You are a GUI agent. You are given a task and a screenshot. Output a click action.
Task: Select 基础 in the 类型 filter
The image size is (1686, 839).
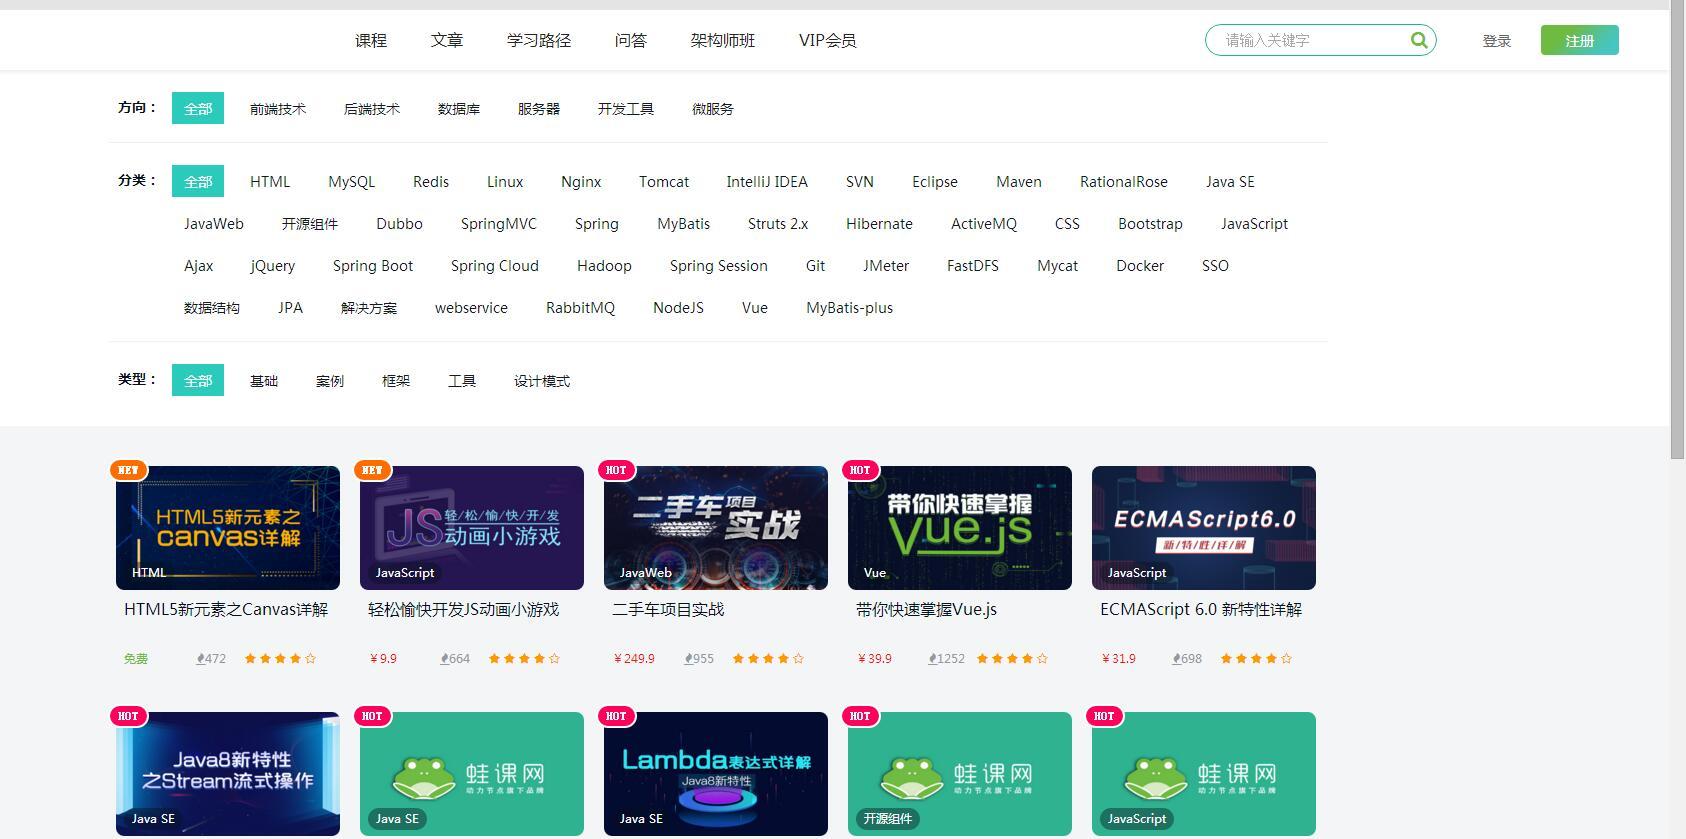coord(264,381)
